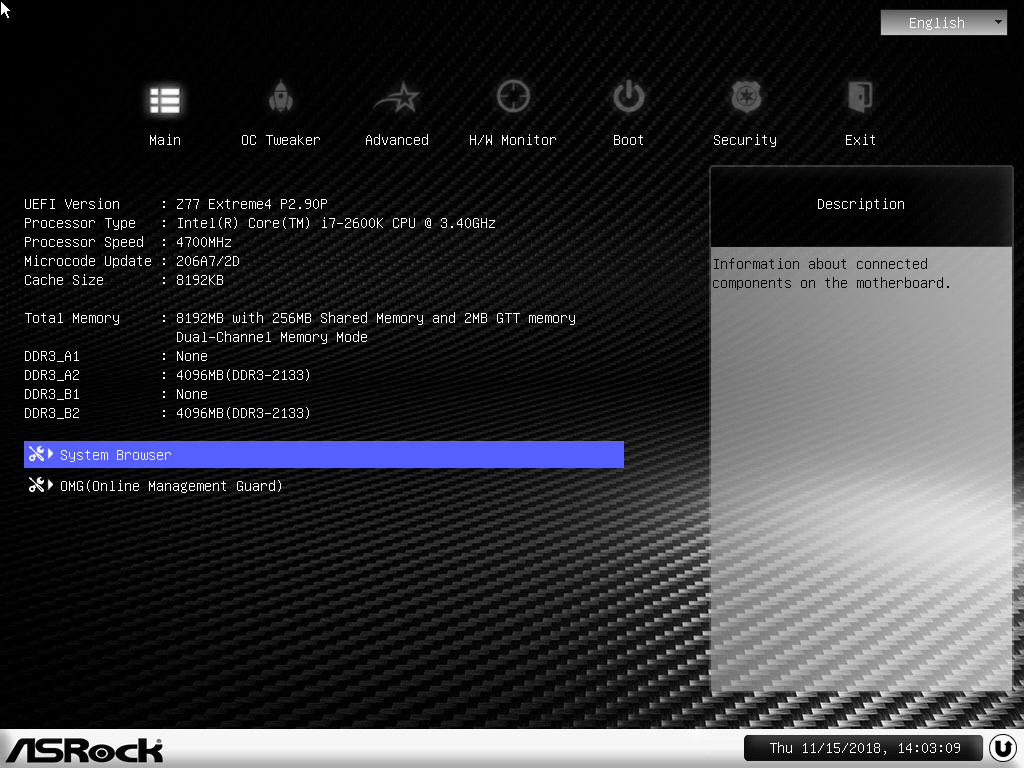Viewport: 1024px width, 768px height.
Task: Open the Advanced tab label
Action: [397, 140]
